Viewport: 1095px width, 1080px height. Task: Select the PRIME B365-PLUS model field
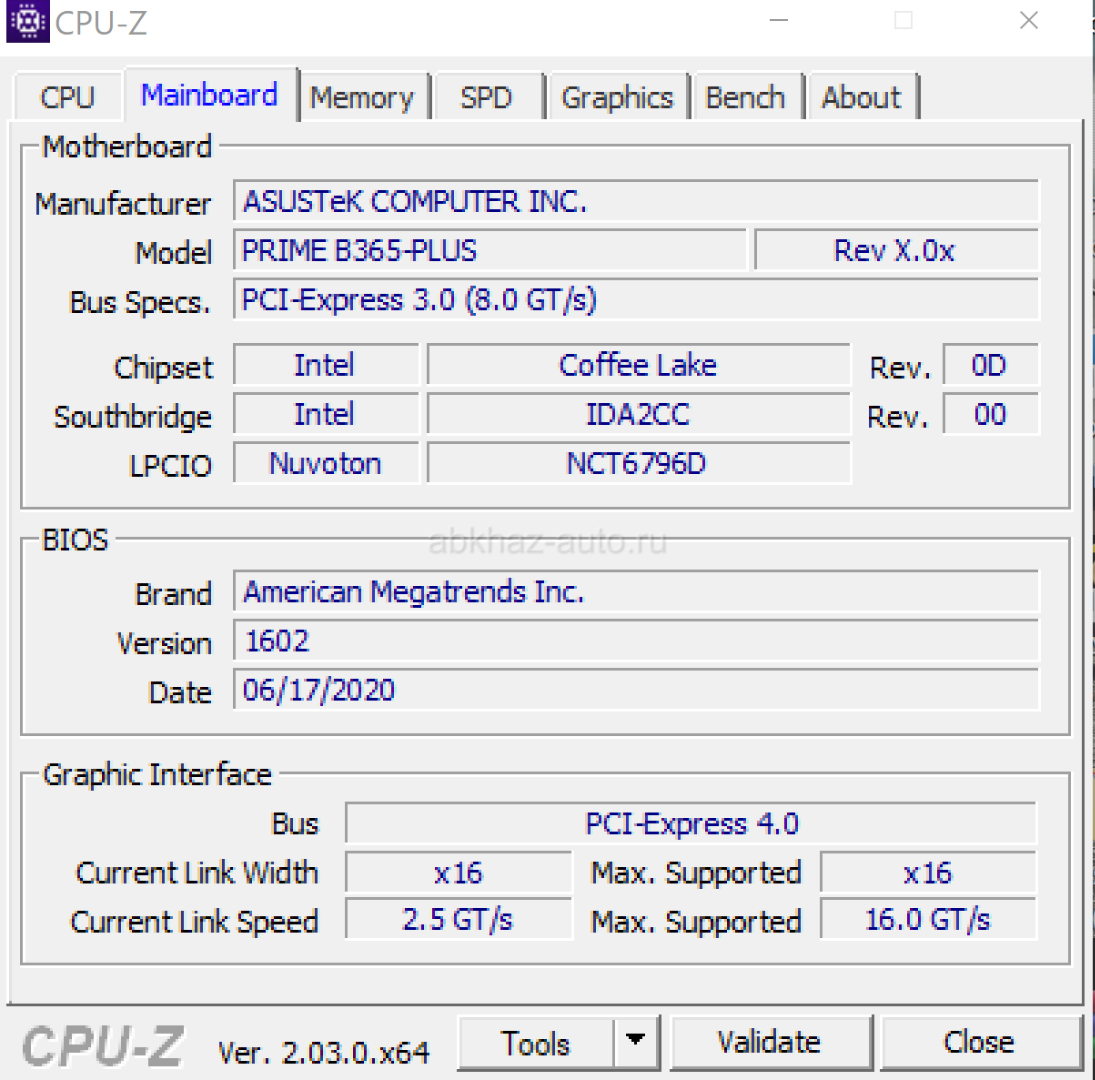(x=490, y=250)
